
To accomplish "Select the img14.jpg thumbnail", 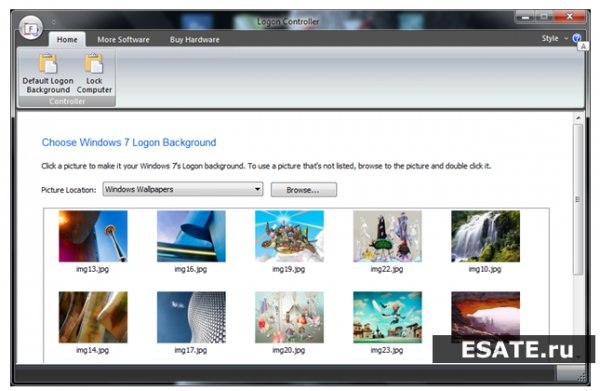I will tap(93, 317).
